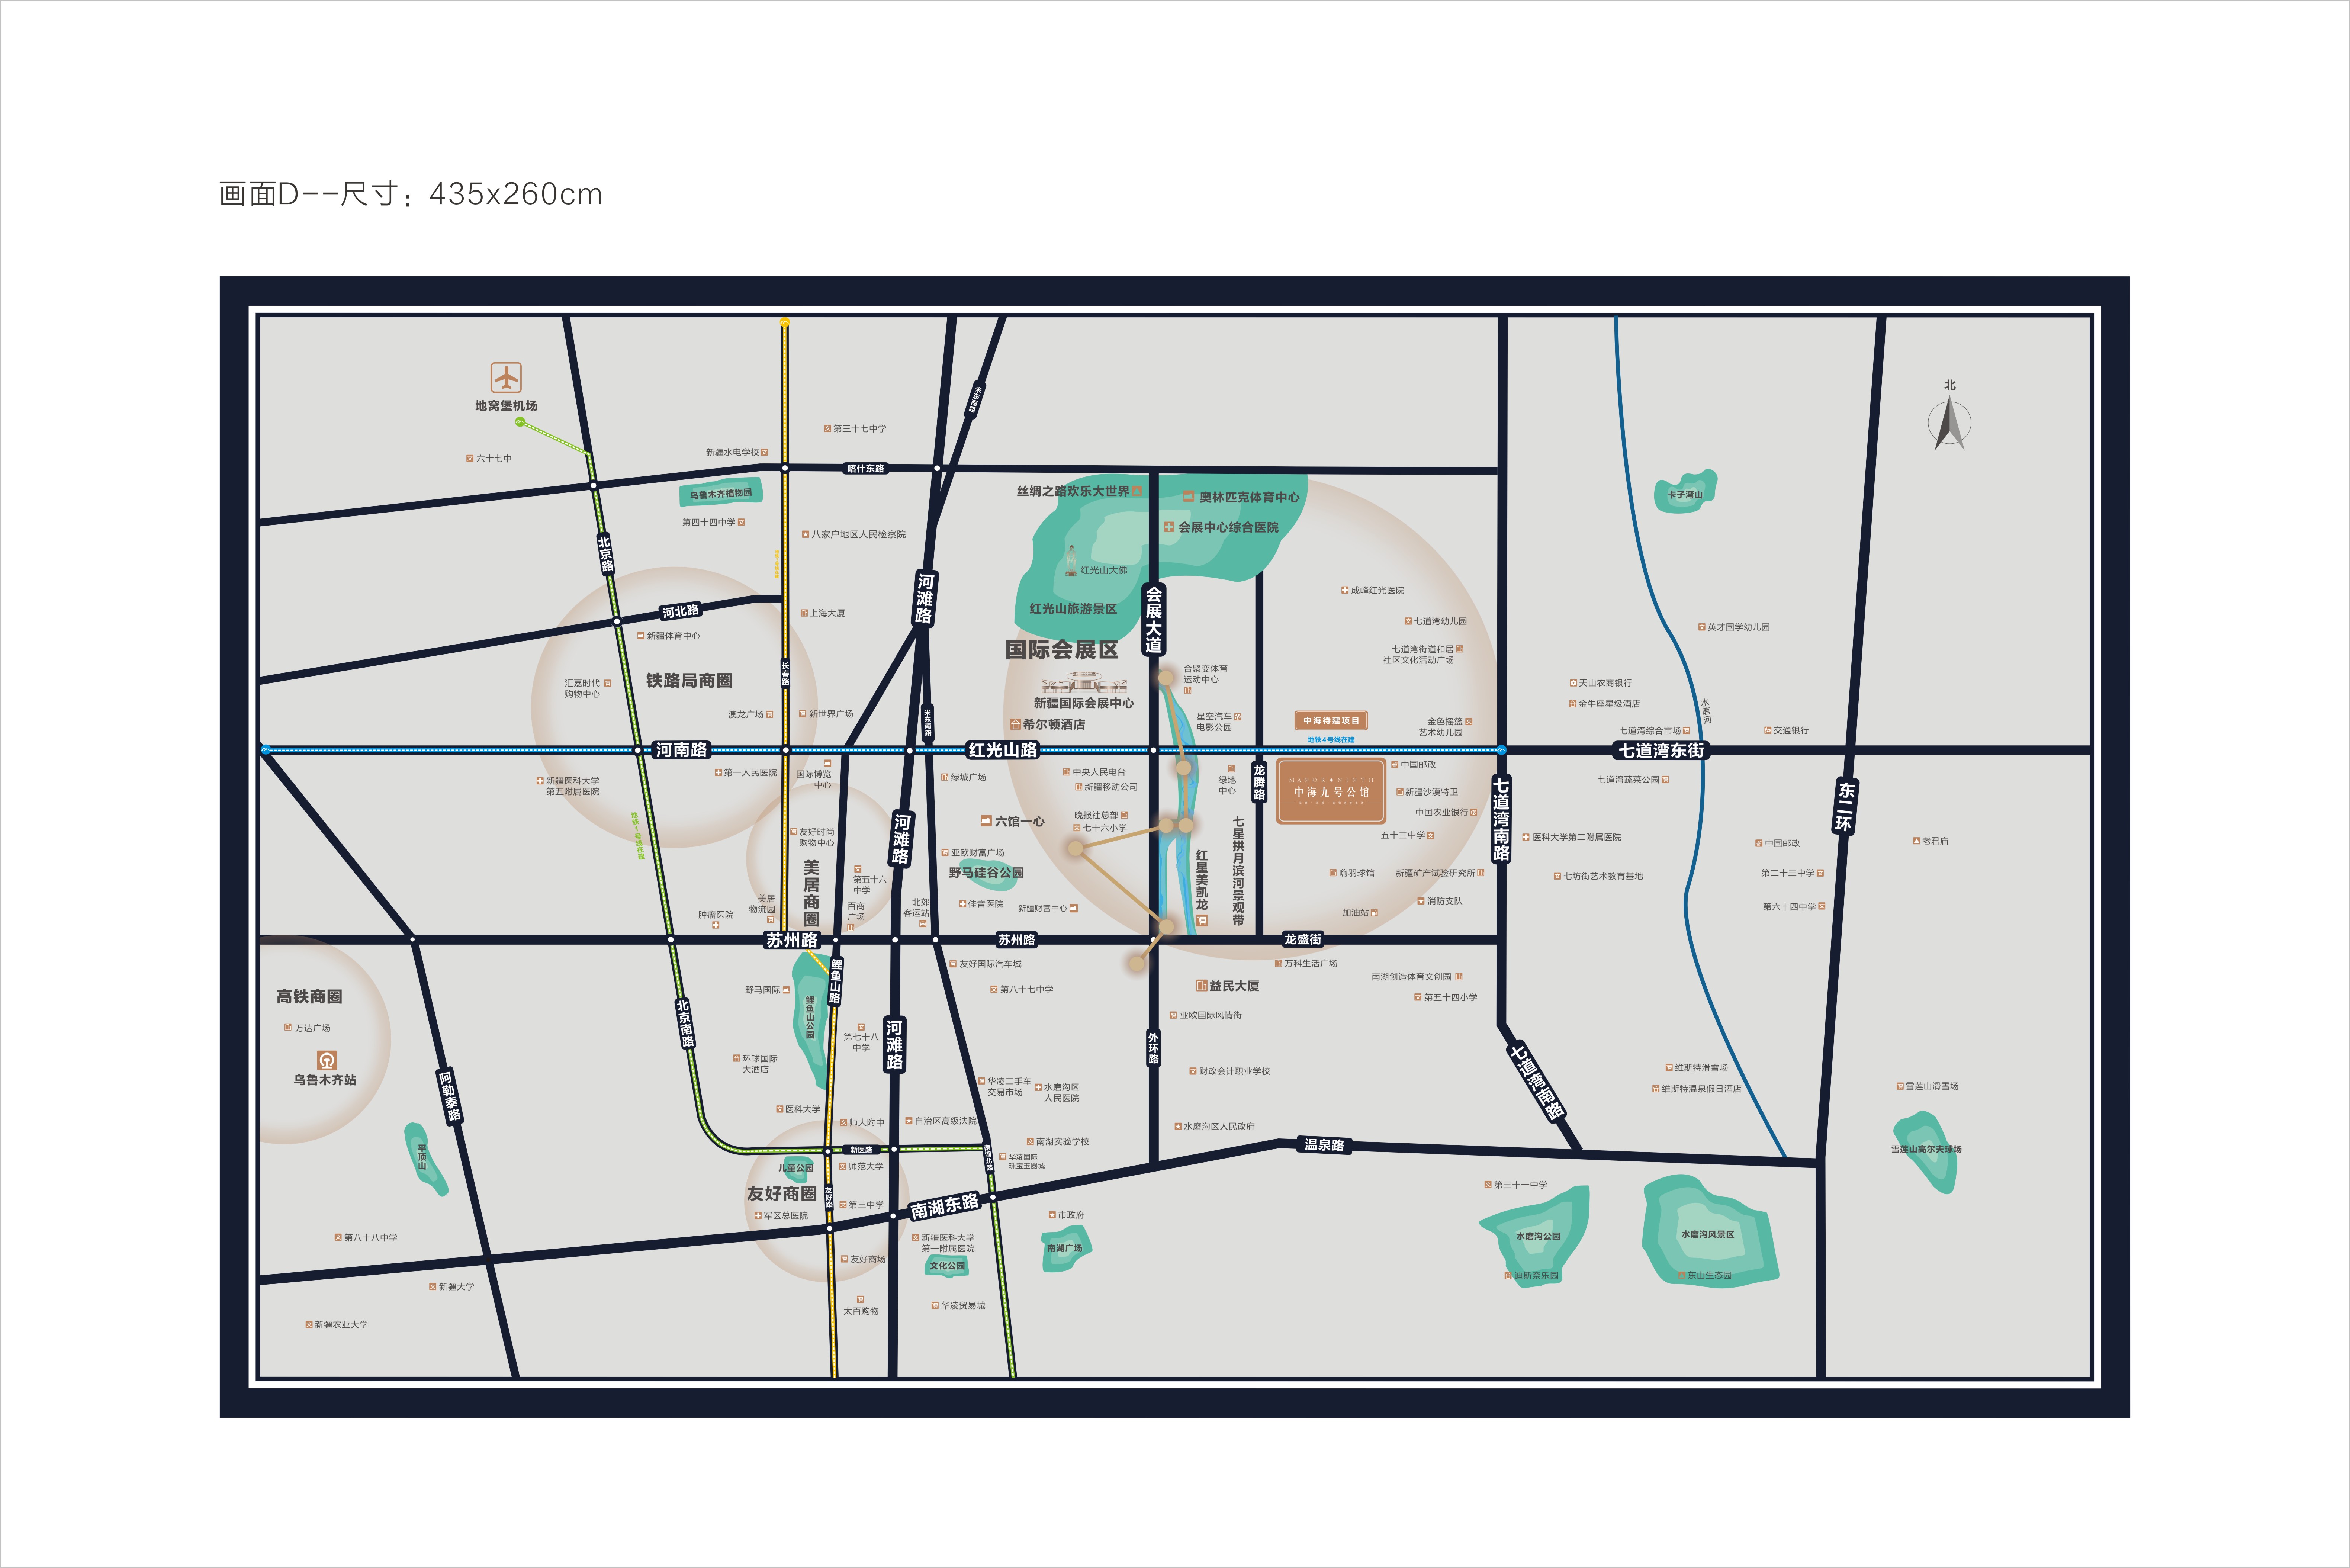This screenshot has width=2350, height=1568.
Task: Click the 新疆体育中心 label
Action: [673, 636]
